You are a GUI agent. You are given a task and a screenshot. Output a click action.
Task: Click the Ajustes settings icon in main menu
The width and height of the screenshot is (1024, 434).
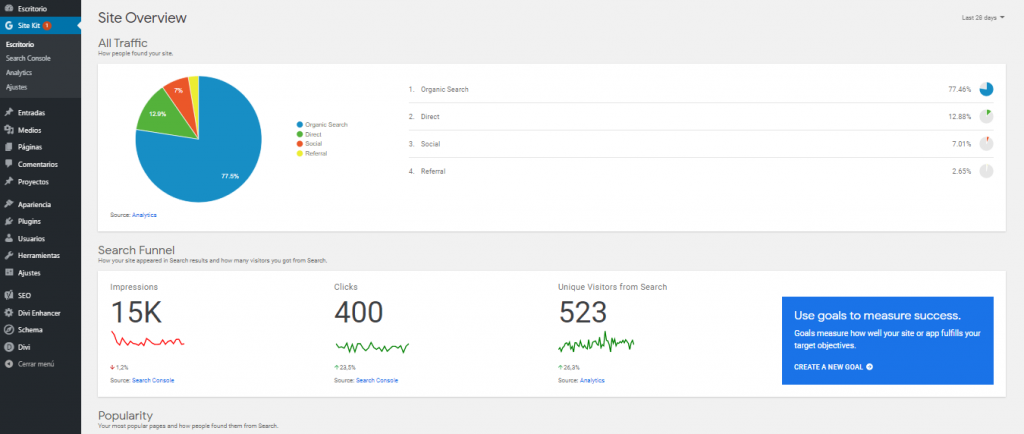pos(8,273)
